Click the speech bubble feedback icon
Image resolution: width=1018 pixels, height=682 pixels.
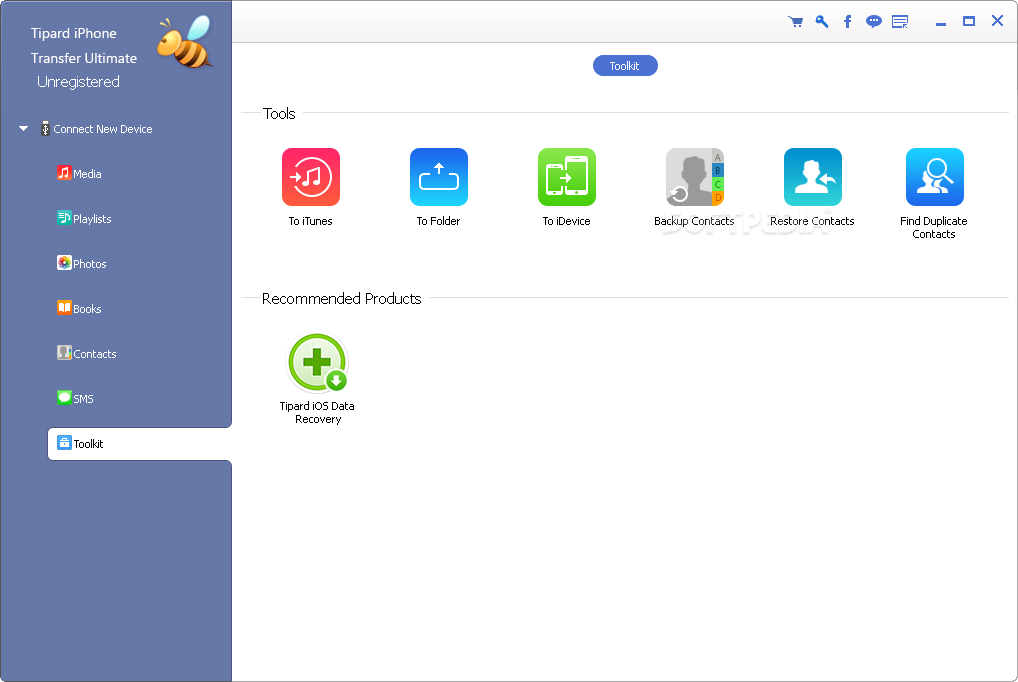tap(874, 21)
